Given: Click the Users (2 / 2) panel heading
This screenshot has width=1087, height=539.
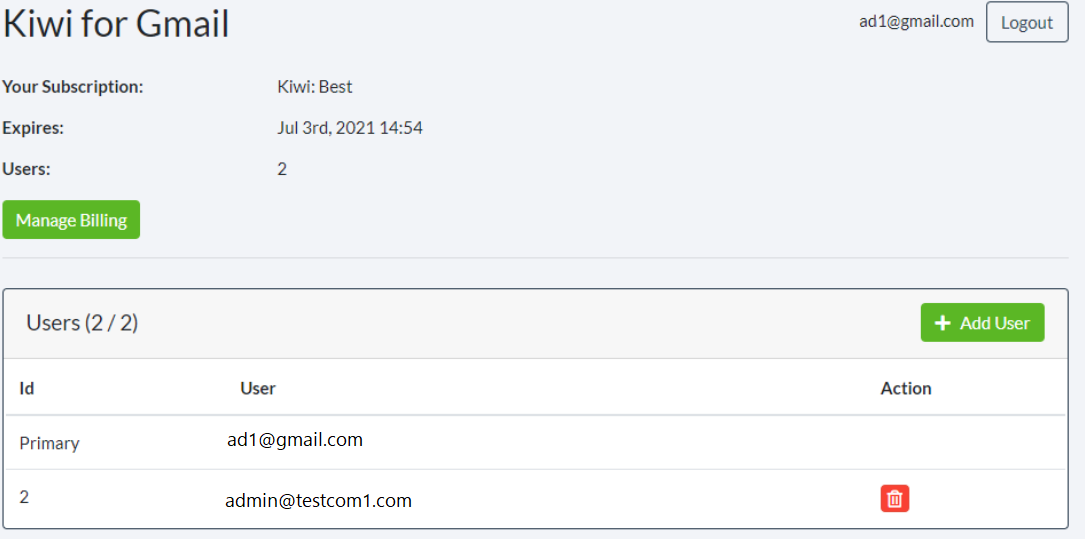Looking at the screenshot, I should [82, 323].
